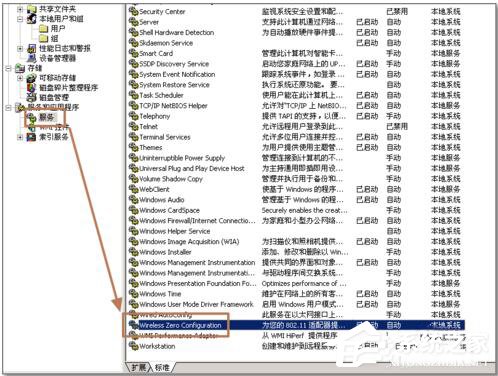Expand the 索引服务 tree node

pos(20,137)
